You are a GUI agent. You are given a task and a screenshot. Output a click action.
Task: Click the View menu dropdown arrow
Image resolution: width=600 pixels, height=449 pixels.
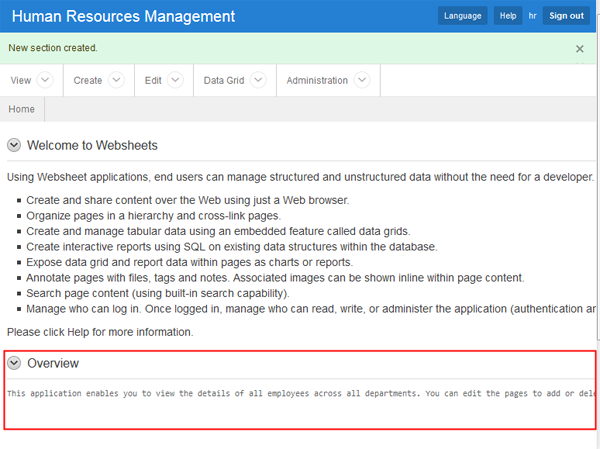tap(45, 81)
